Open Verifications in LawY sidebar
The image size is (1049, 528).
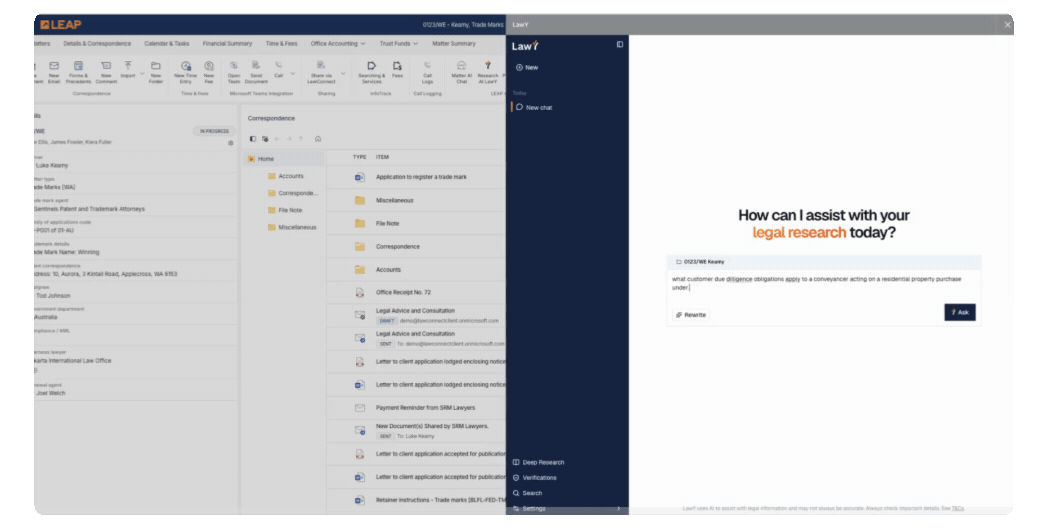click(x=535, y=478)
